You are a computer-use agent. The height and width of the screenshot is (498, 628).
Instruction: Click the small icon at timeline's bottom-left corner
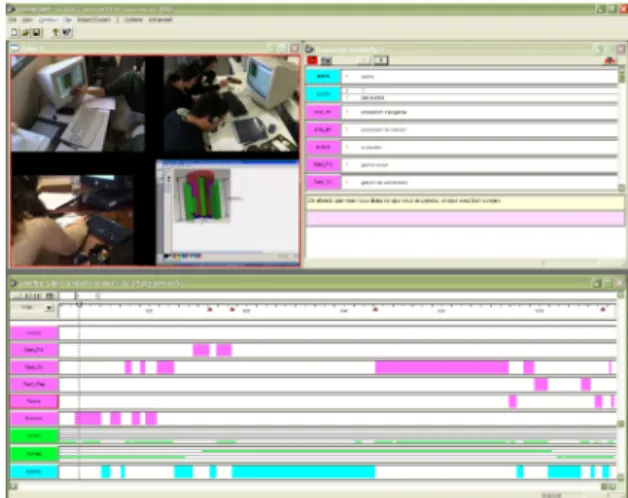pyautogui.click(x=14, y=486)
